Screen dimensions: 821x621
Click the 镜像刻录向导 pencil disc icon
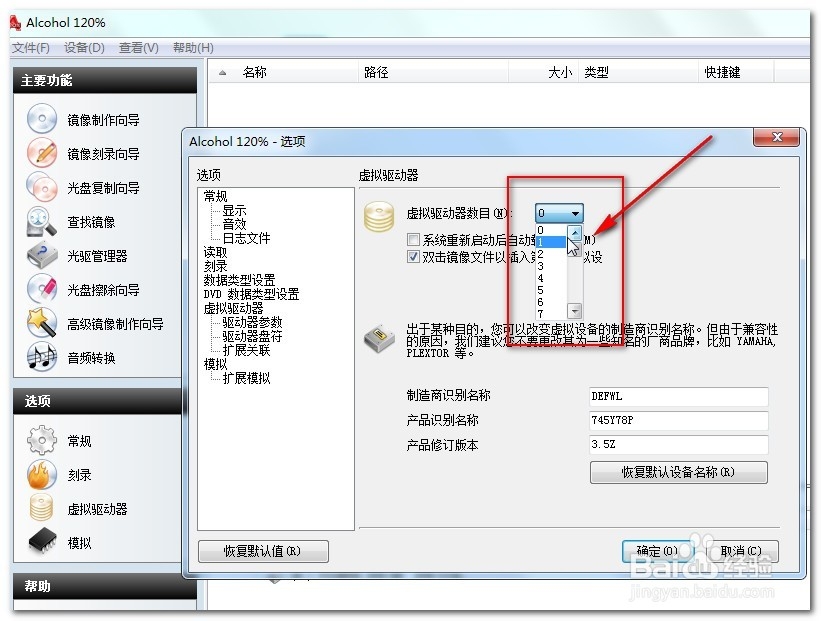(42, 152)
